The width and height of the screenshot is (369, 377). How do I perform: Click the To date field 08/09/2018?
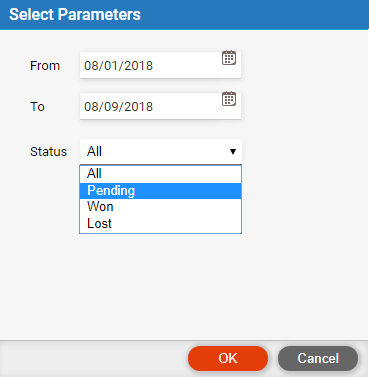point(160,106)
